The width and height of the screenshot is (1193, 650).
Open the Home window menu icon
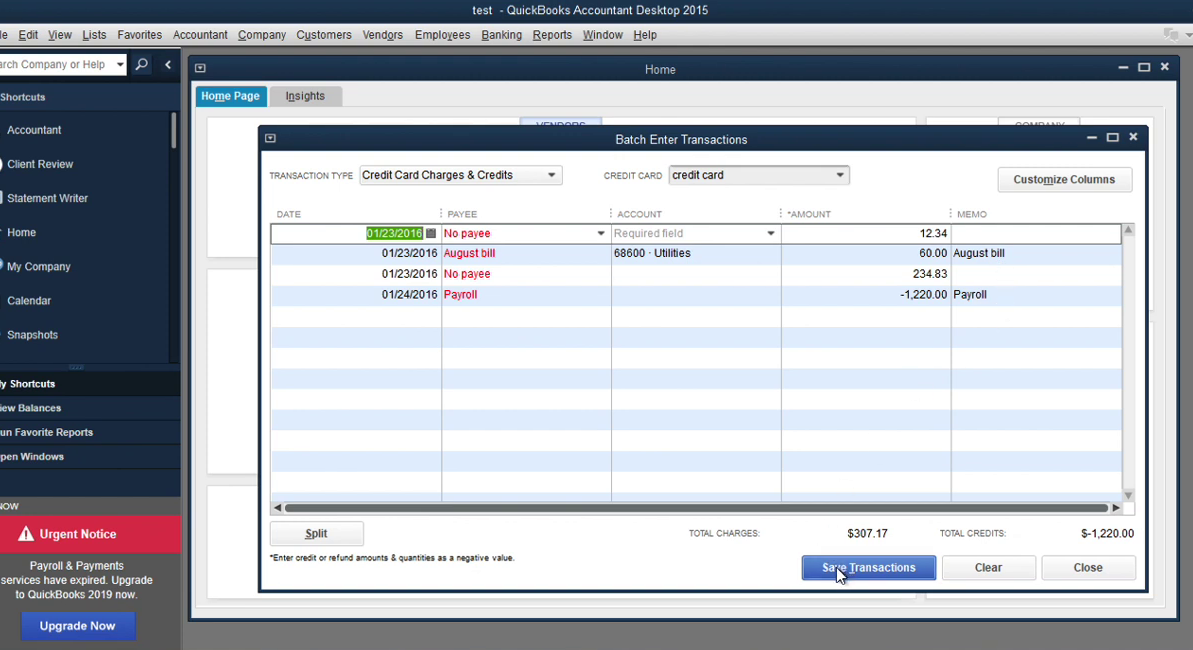click(200, 68)
